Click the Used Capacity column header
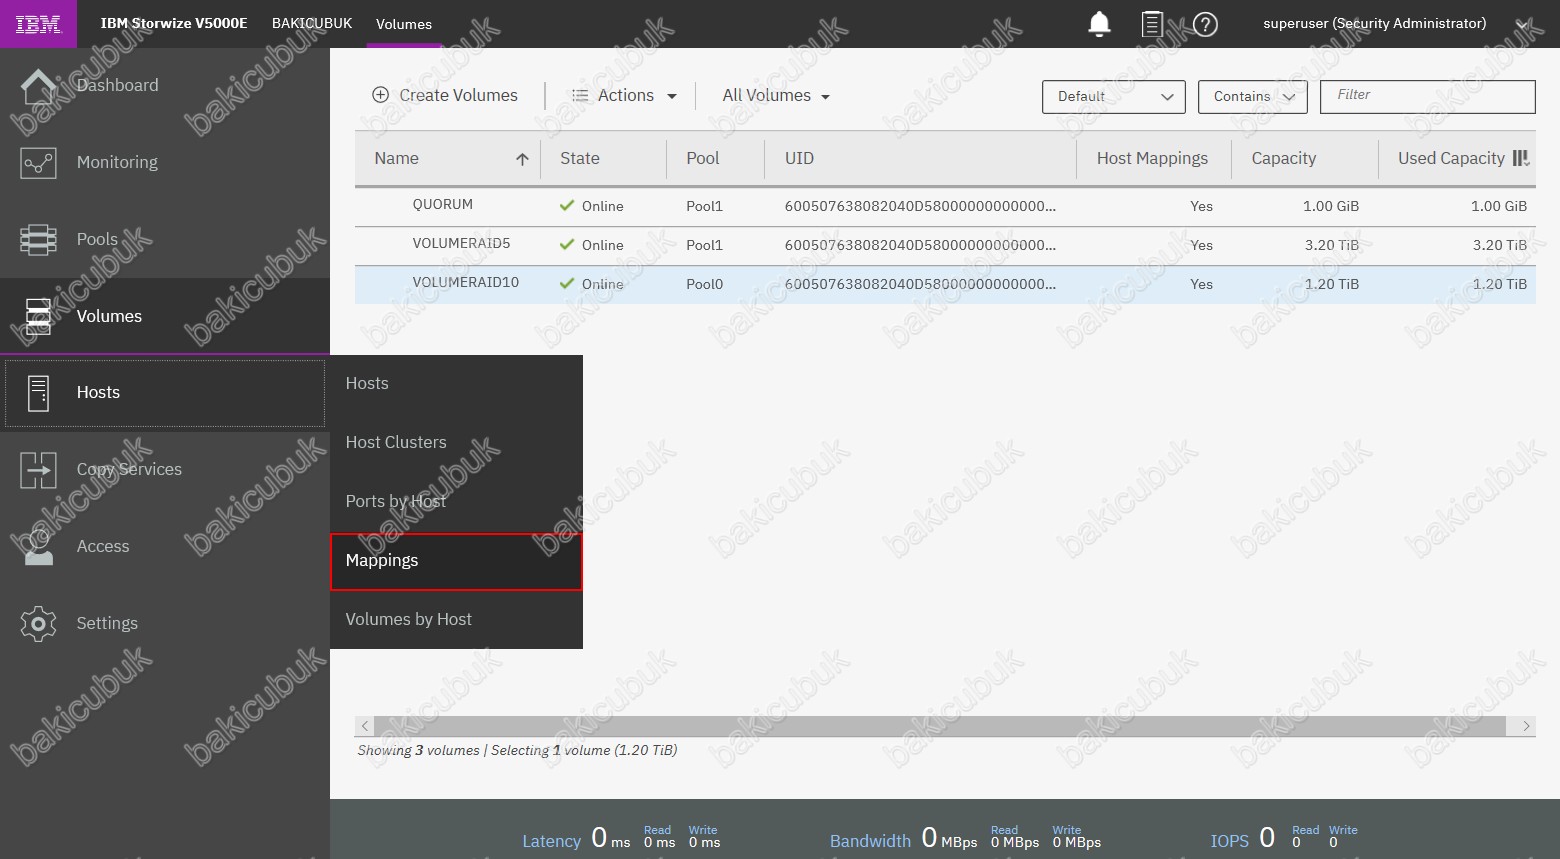 (1451, 159)
